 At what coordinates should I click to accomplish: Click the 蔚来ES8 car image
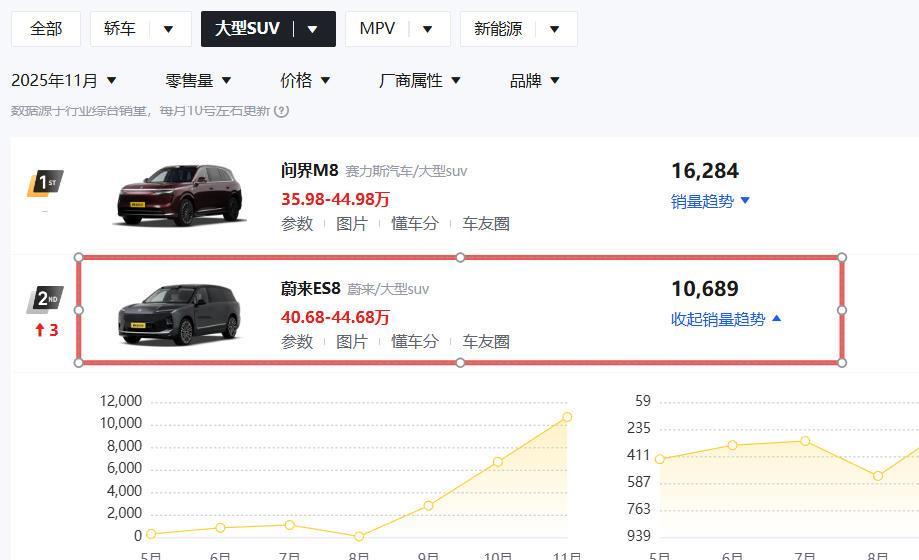point(180,312)
